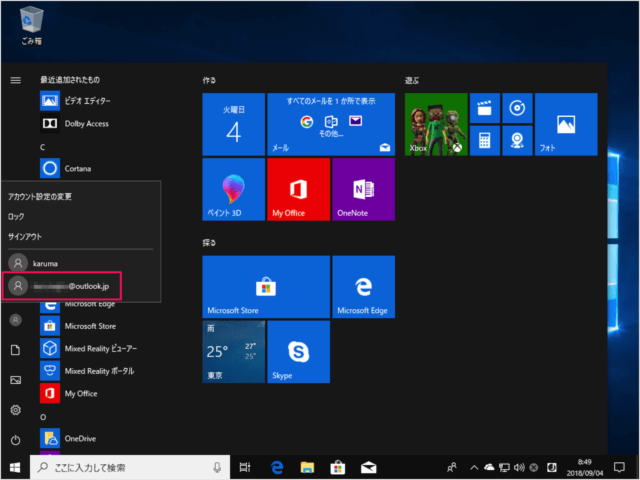Open Settings gear in Start sidebar

click(x=15, y=410)
